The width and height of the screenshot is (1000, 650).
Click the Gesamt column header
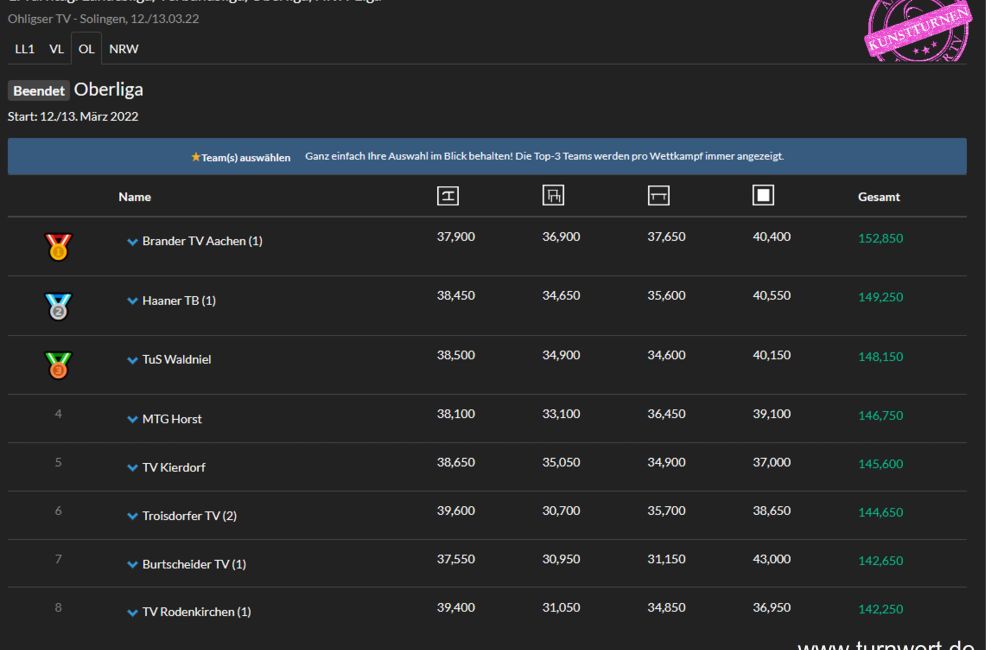point(878,197)
